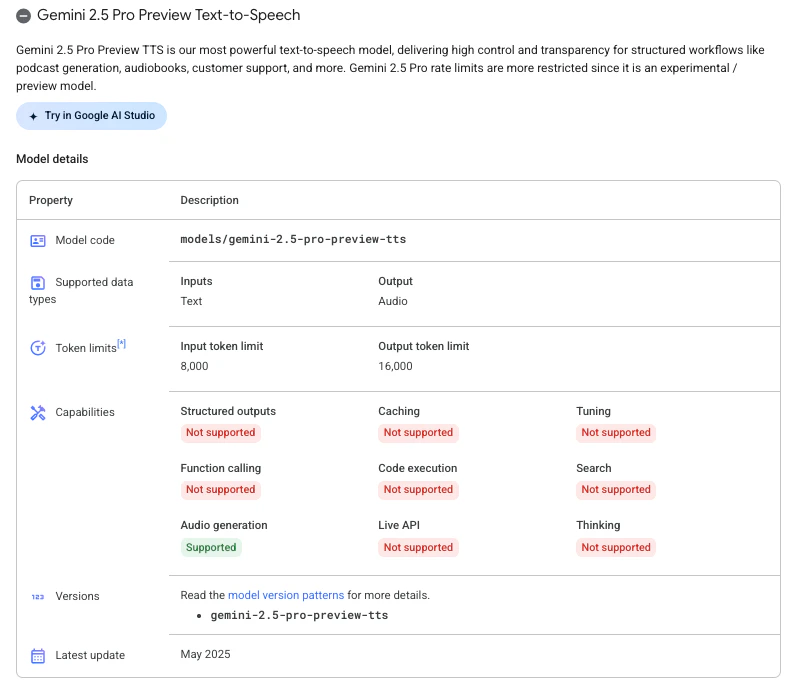The width and height of the screenshot is (795, 693).
Task: Click the Supported badge under Audio generation
Action: [211, 548]
